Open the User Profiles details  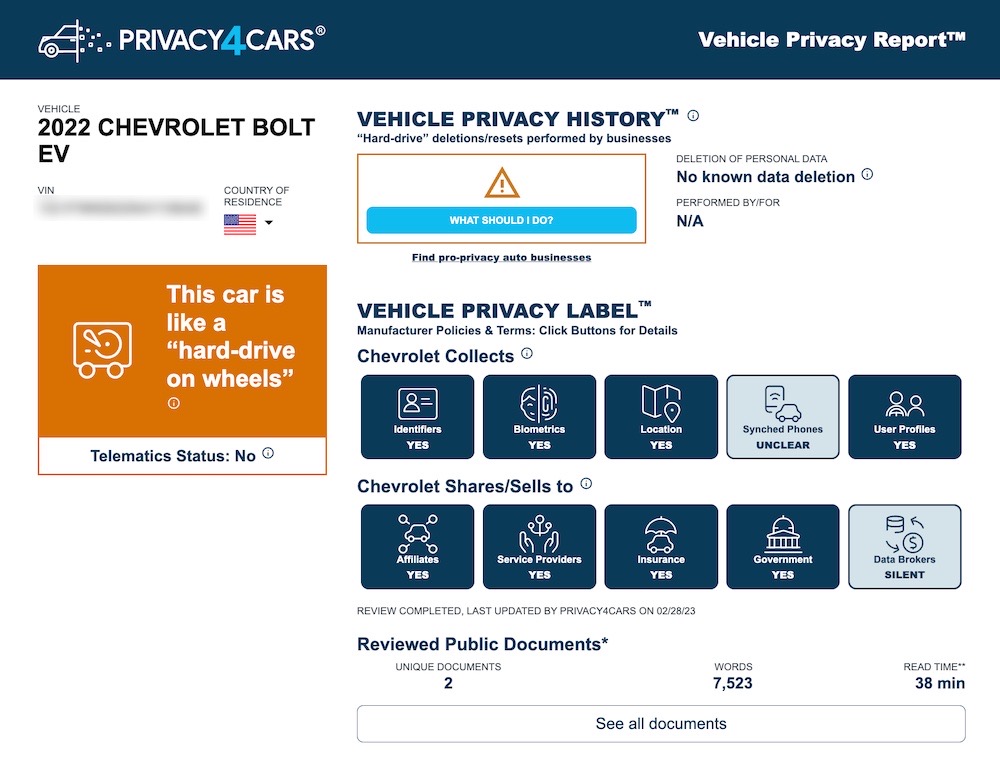pyautogui.click(x=905, y=417)
